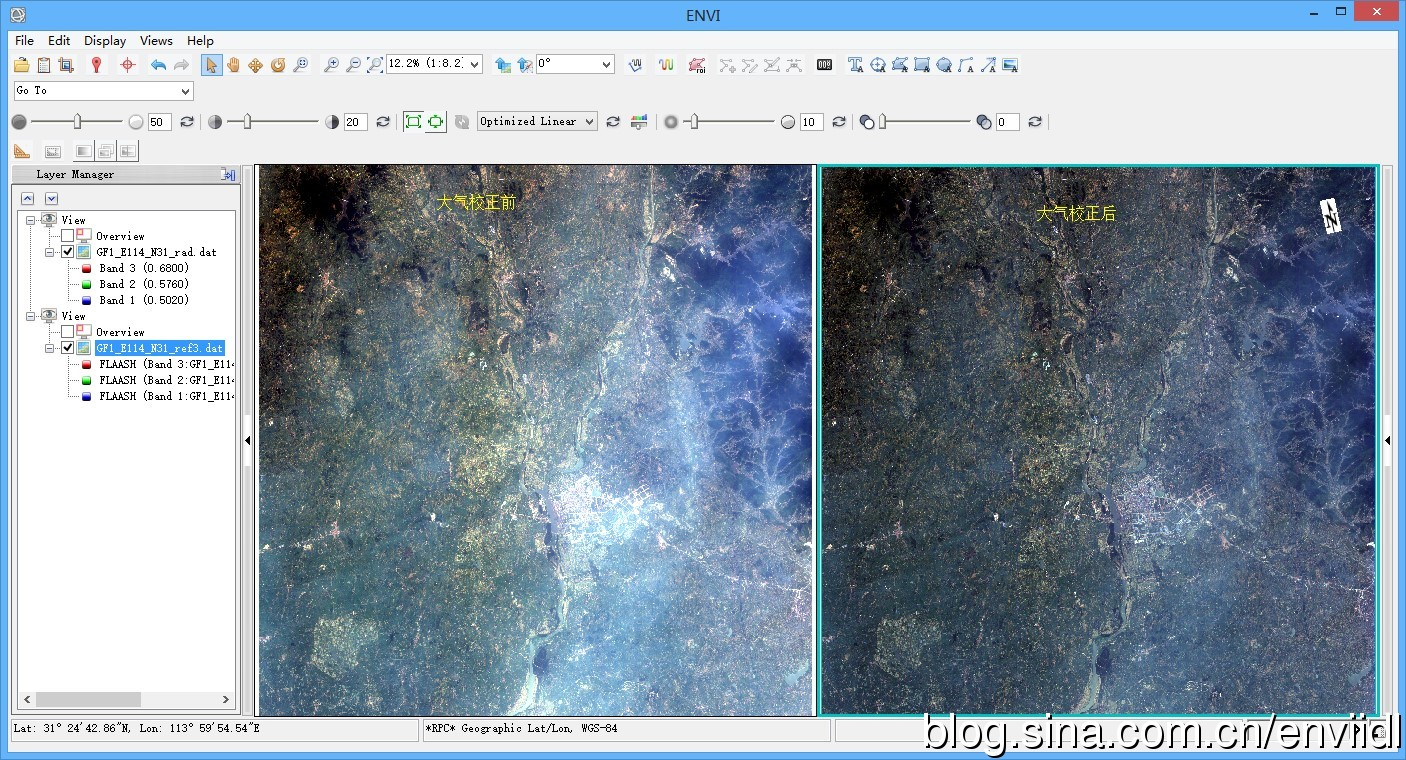Click the contrast value field showing 20
The width and height of the screenshot is (1406, 760).
coord(356,122)
